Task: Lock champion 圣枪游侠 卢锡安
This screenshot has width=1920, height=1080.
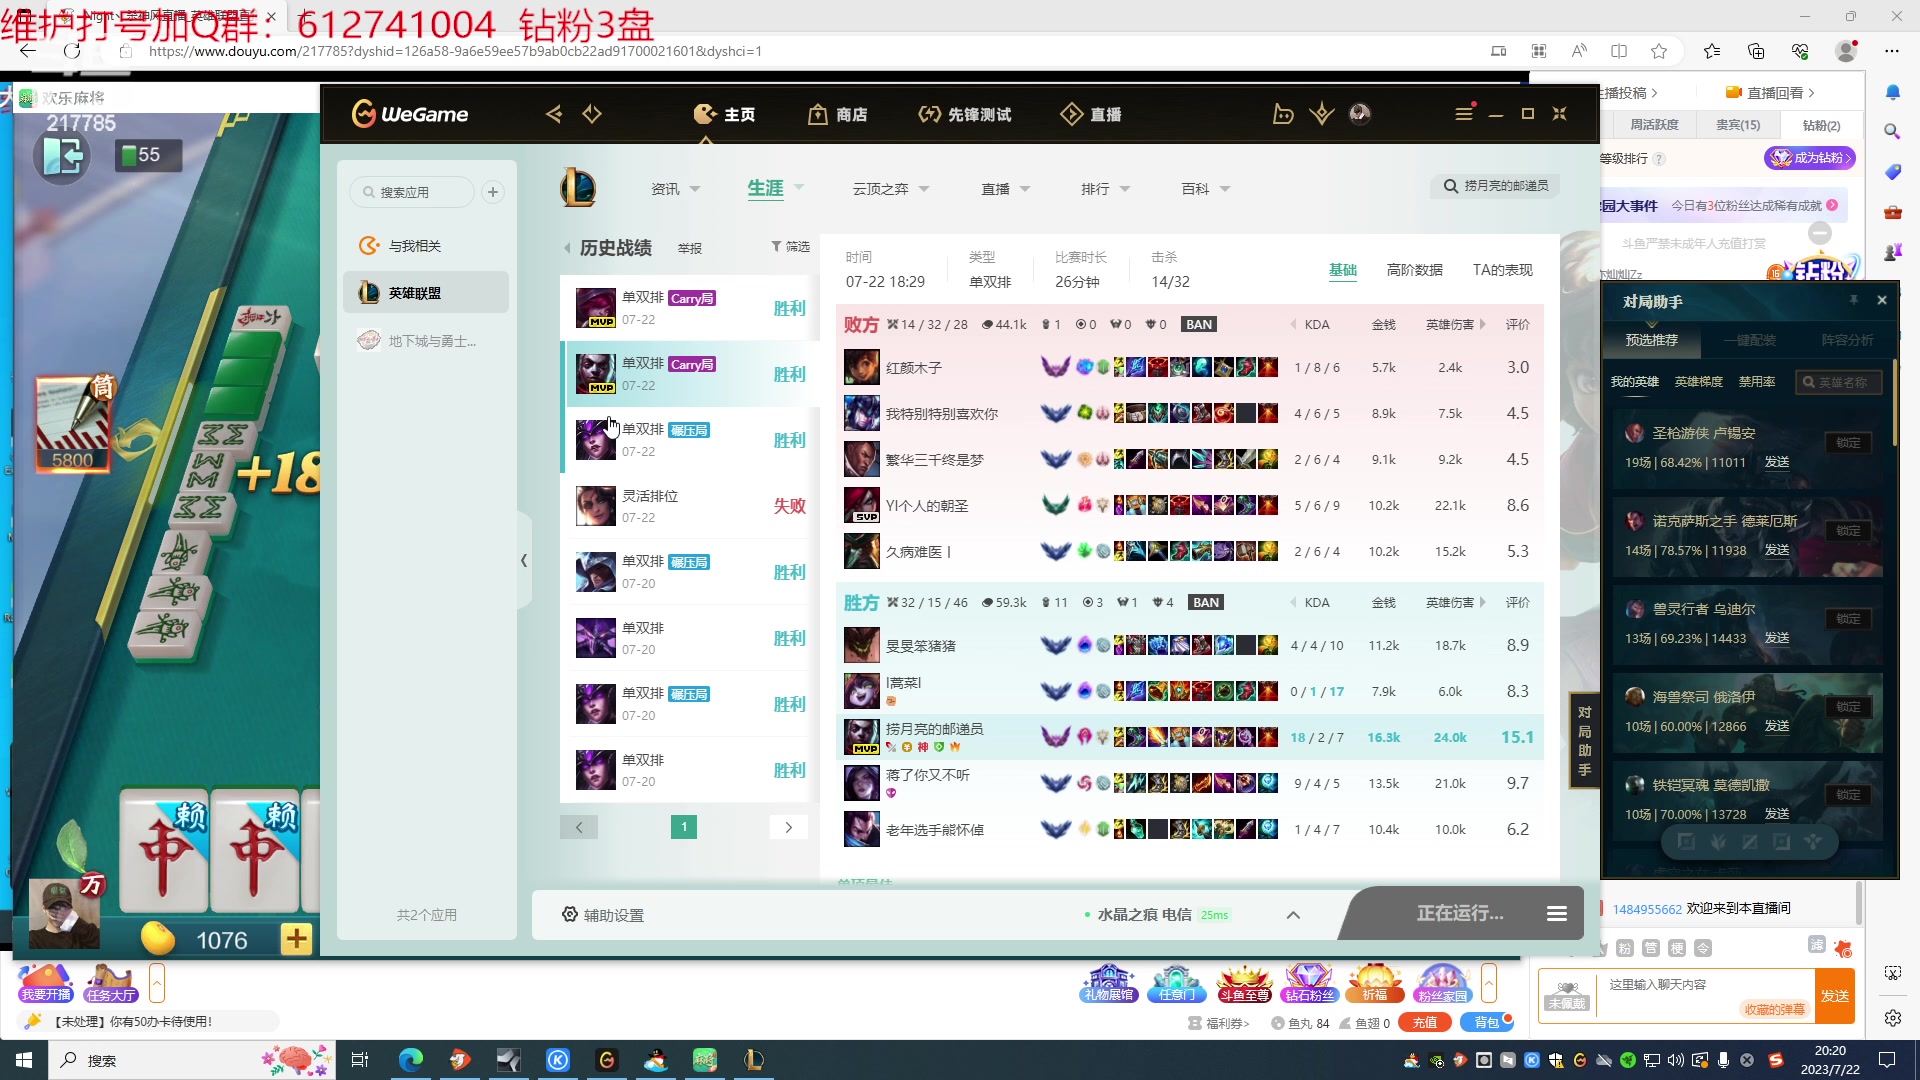Action: click(1847, 443)
